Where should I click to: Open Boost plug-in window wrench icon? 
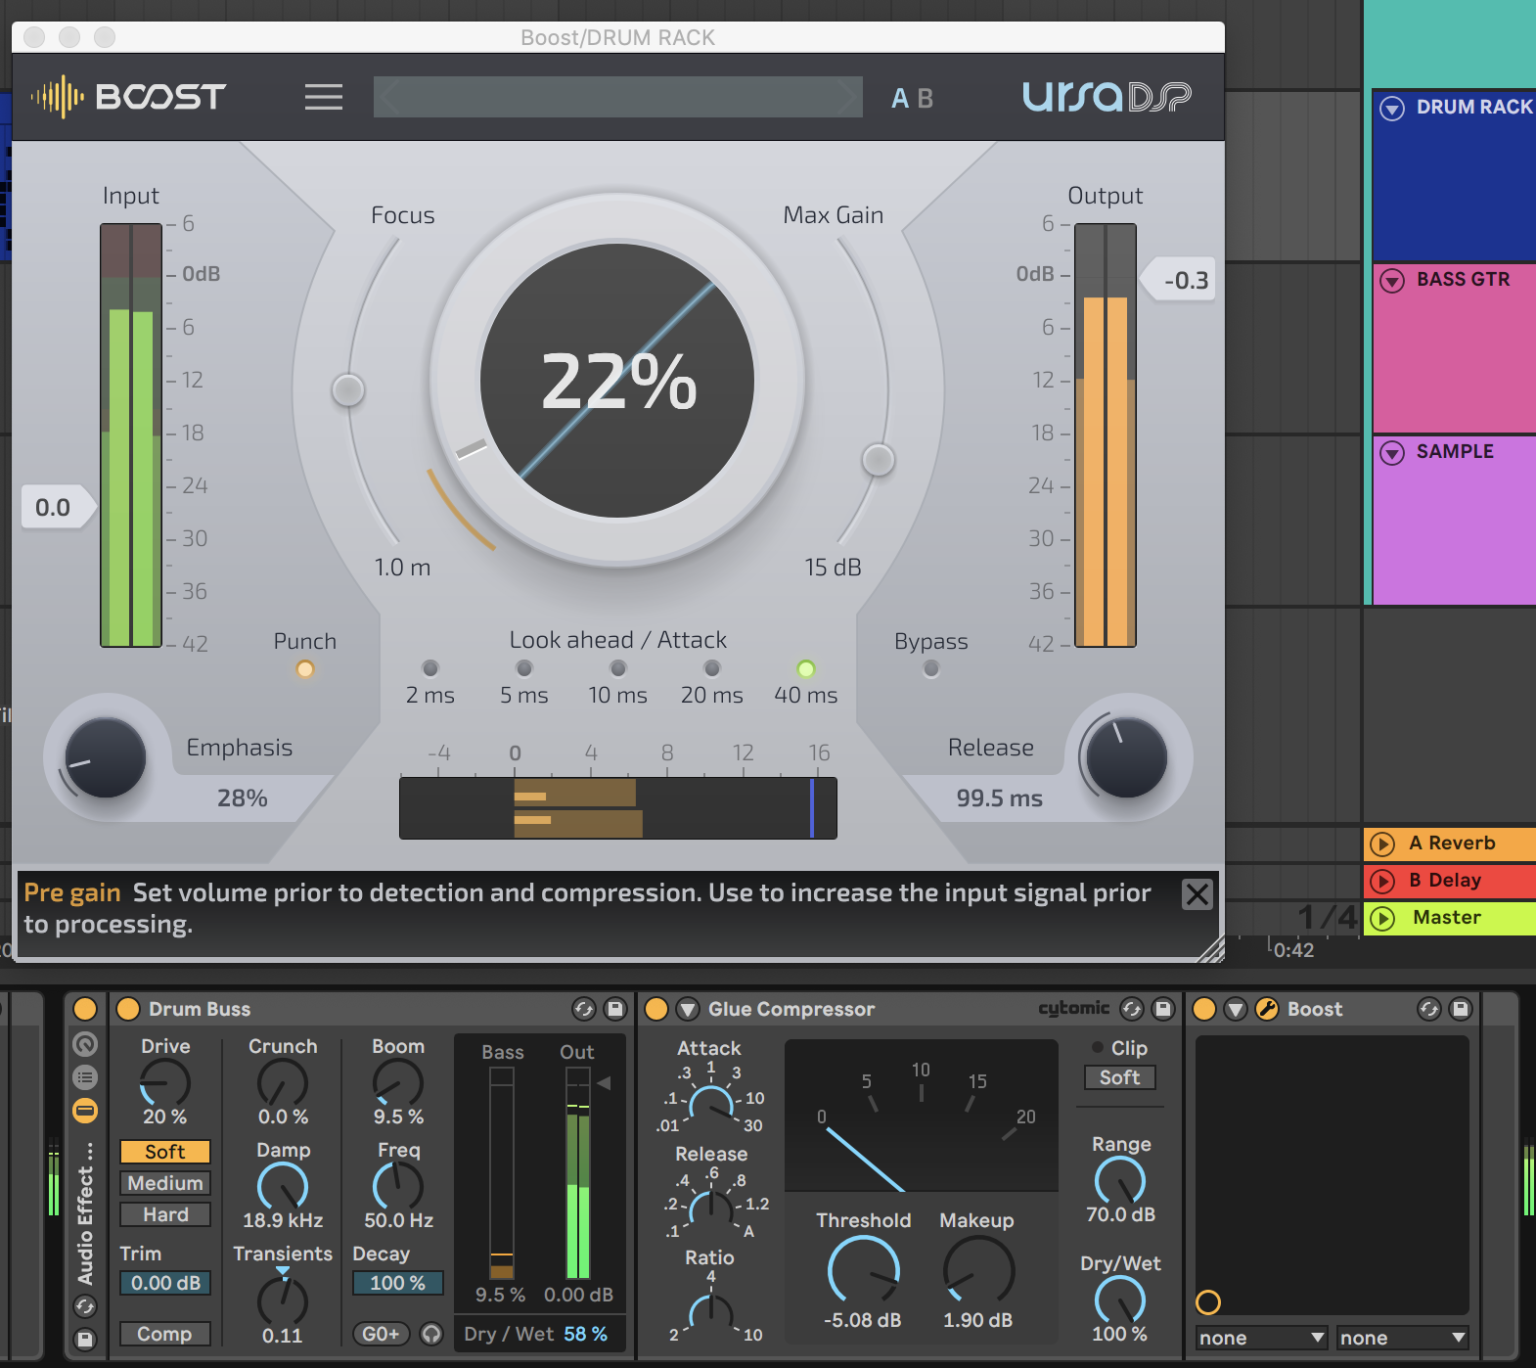pyautogui.click(x=1267, y=1009)
